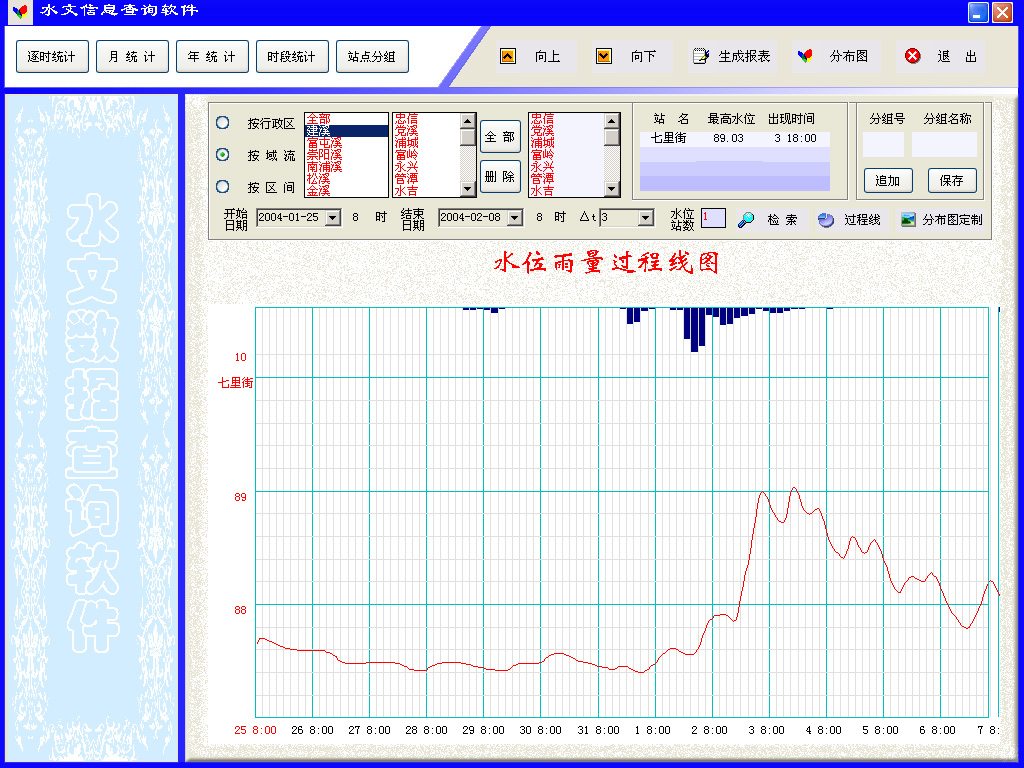Screen dimensions: 1024x768
Task: Click the 检索 magnifier search icon
Action: click(x=746, y=220)
